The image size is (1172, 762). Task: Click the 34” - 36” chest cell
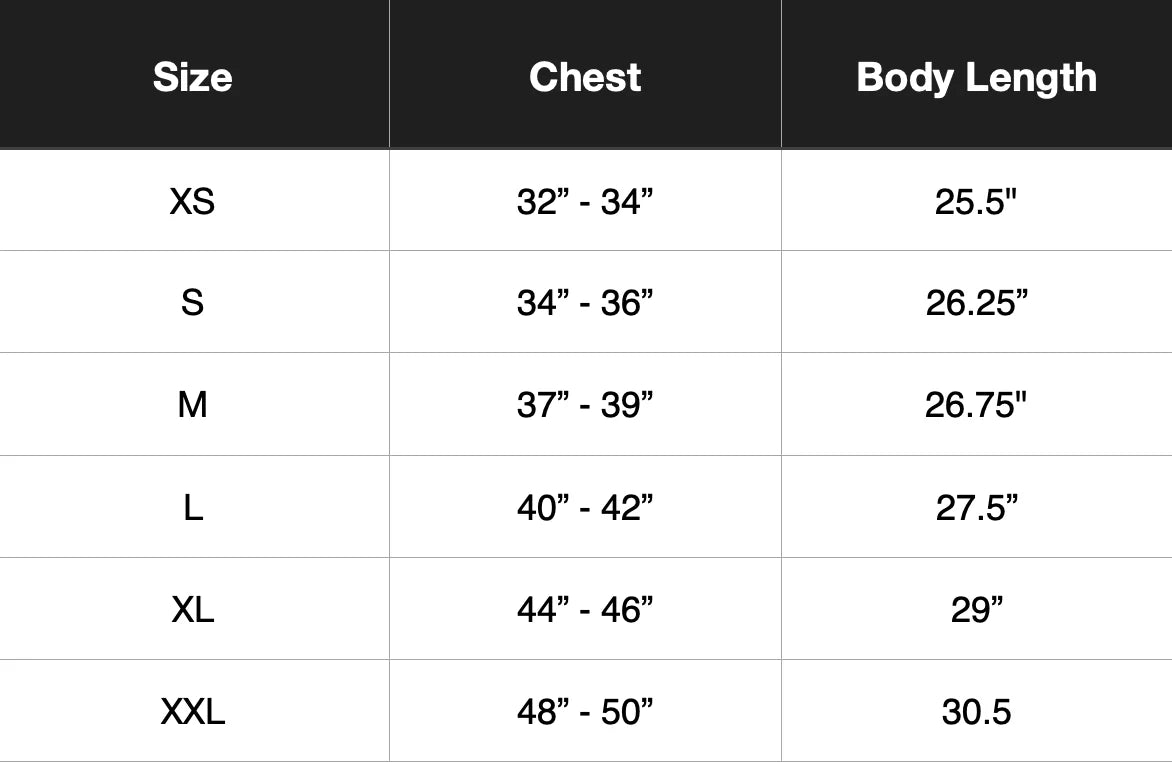pyautogui.click(x=585, y=303)
